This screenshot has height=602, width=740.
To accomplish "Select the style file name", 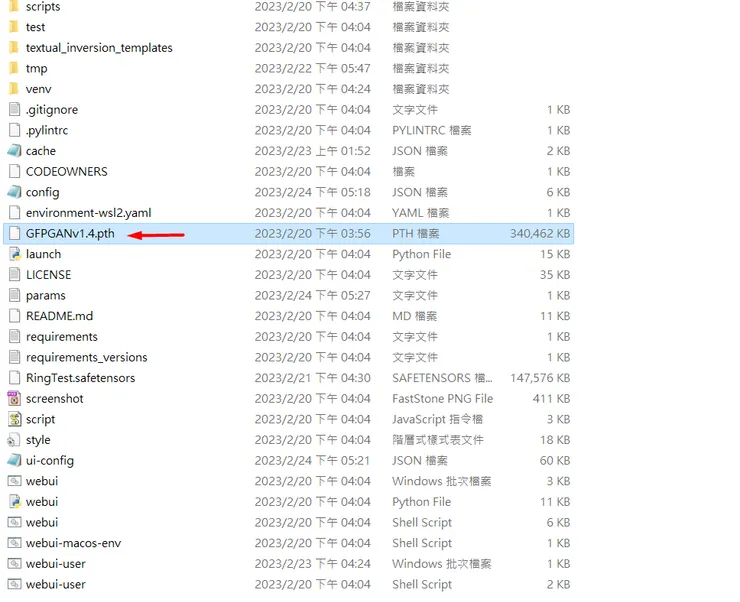I will click(38, 440).
